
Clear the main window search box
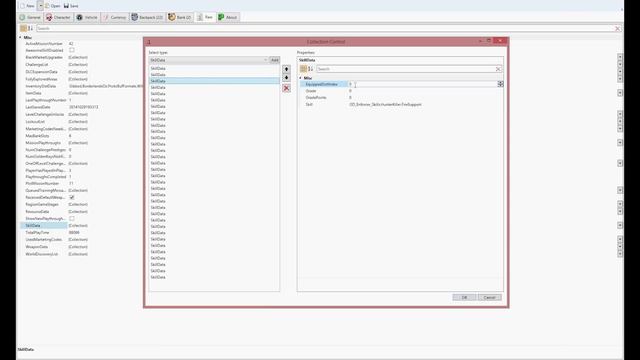pos(618,29)
